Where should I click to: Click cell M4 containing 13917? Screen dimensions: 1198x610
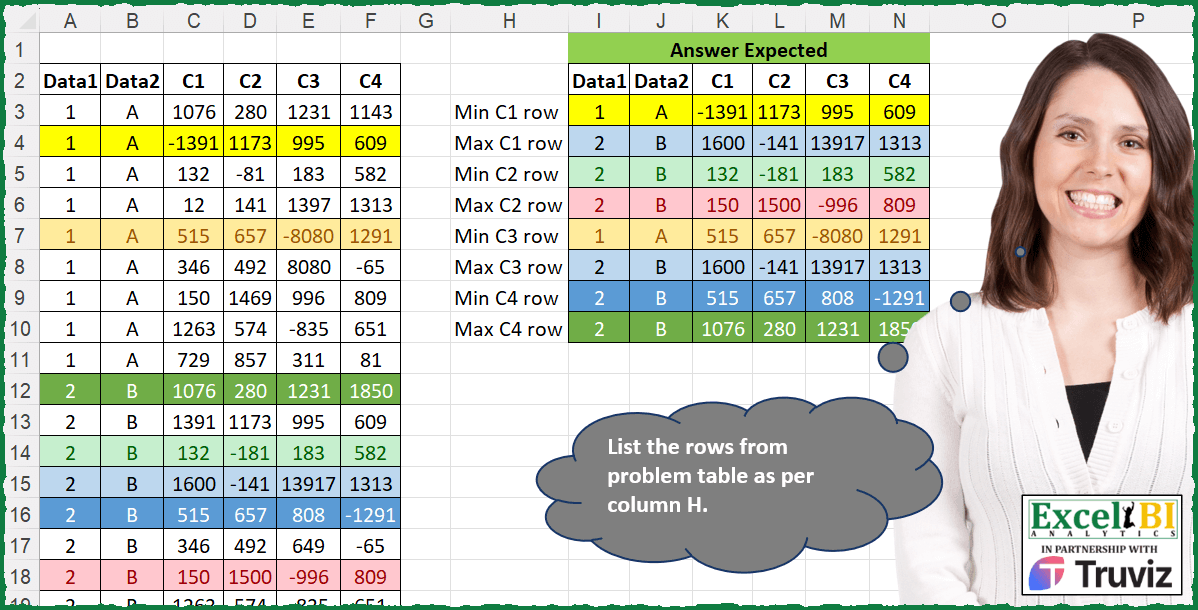[837, 143]
